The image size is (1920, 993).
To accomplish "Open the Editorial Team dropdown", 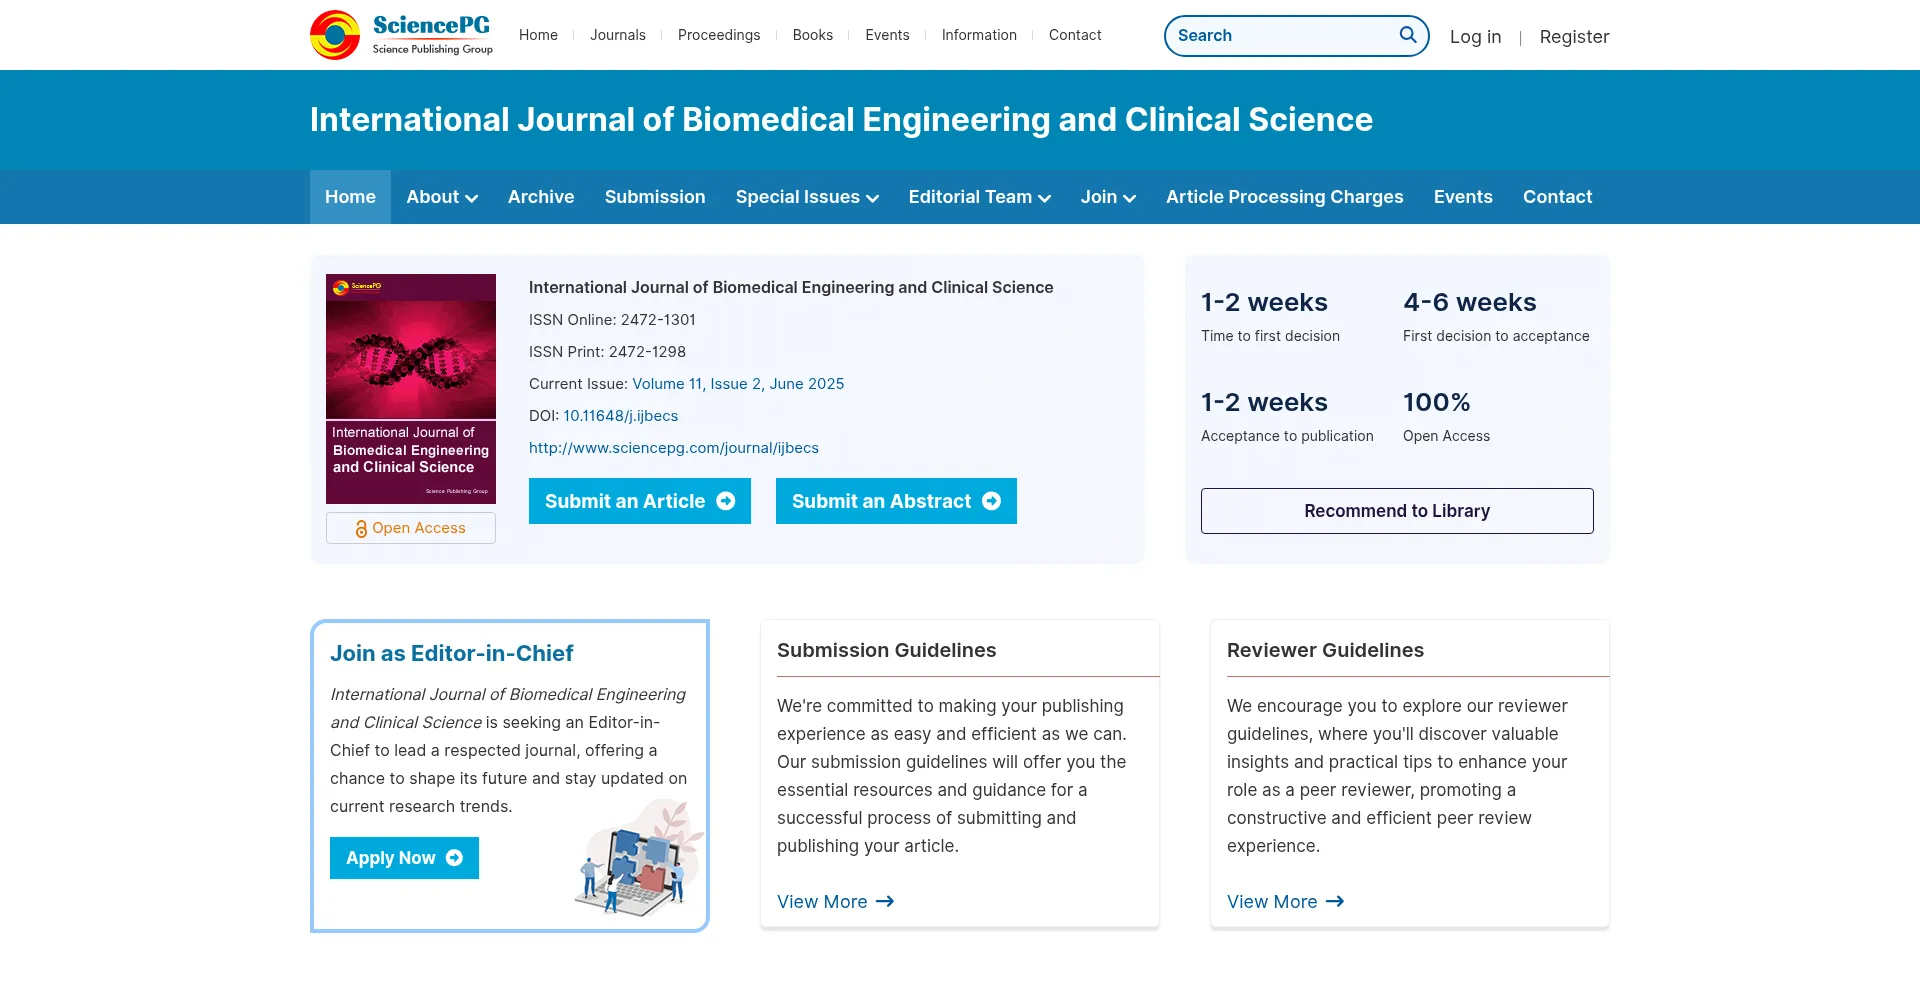I will tap(979, 197).
